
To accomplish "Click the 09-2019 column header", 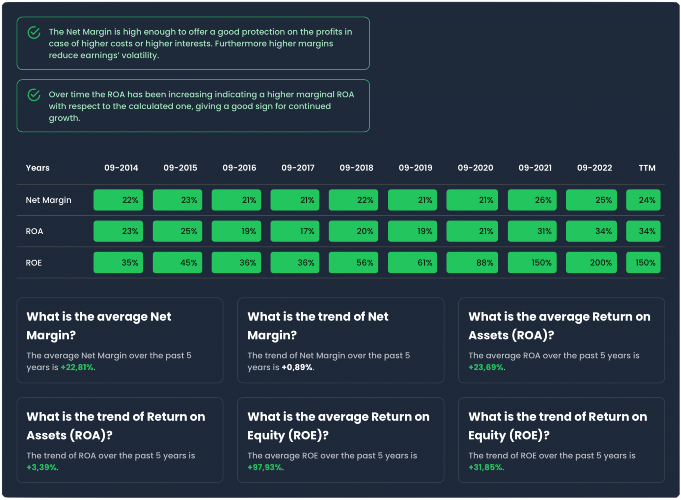I will (x=415, y=168).
